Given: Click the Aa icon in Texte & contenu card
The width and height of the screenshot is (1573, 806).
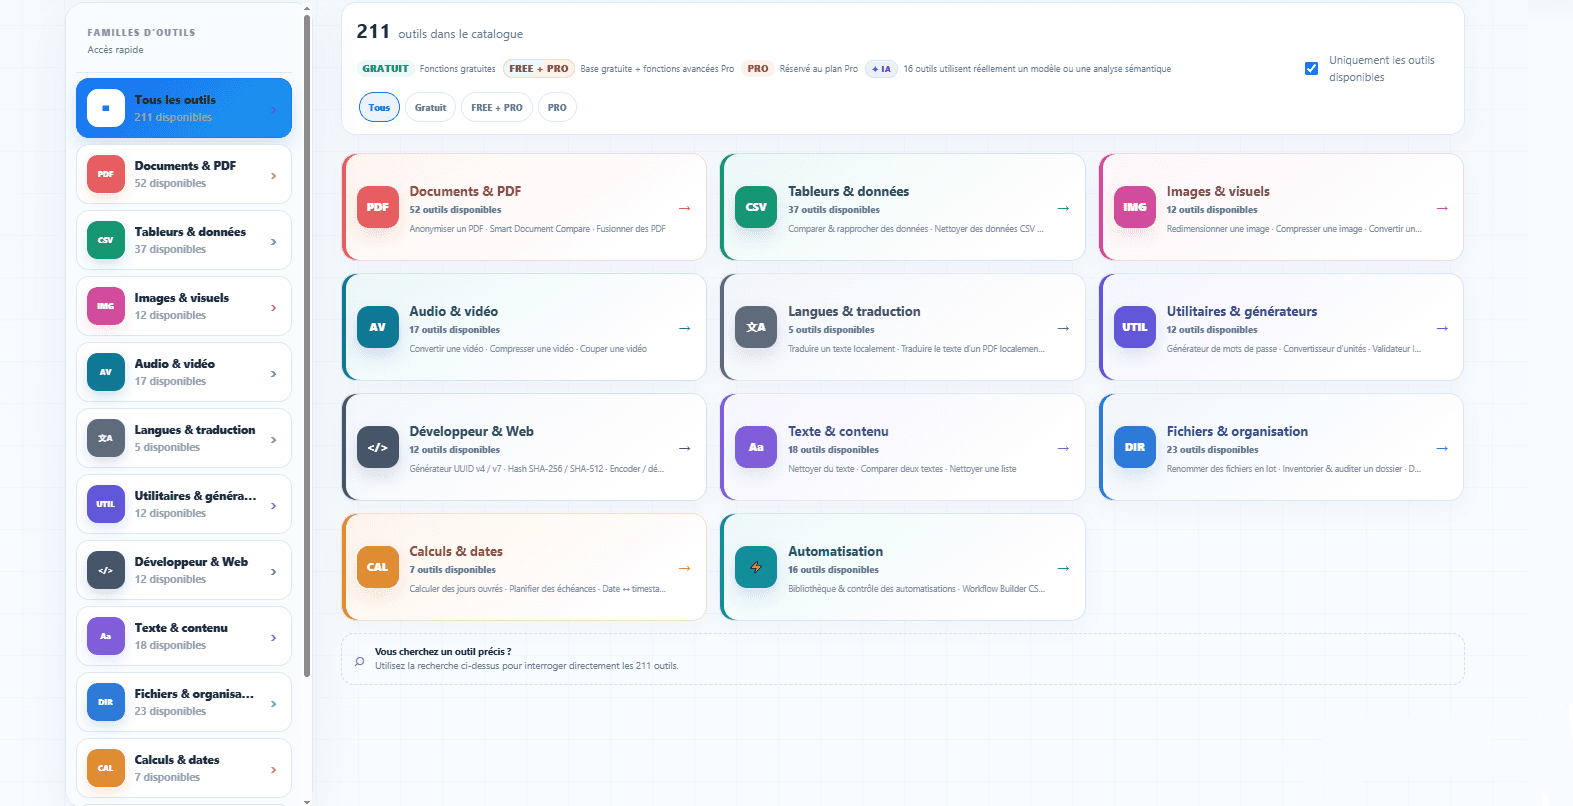Looking at the screenshot, I should point(756,447).
